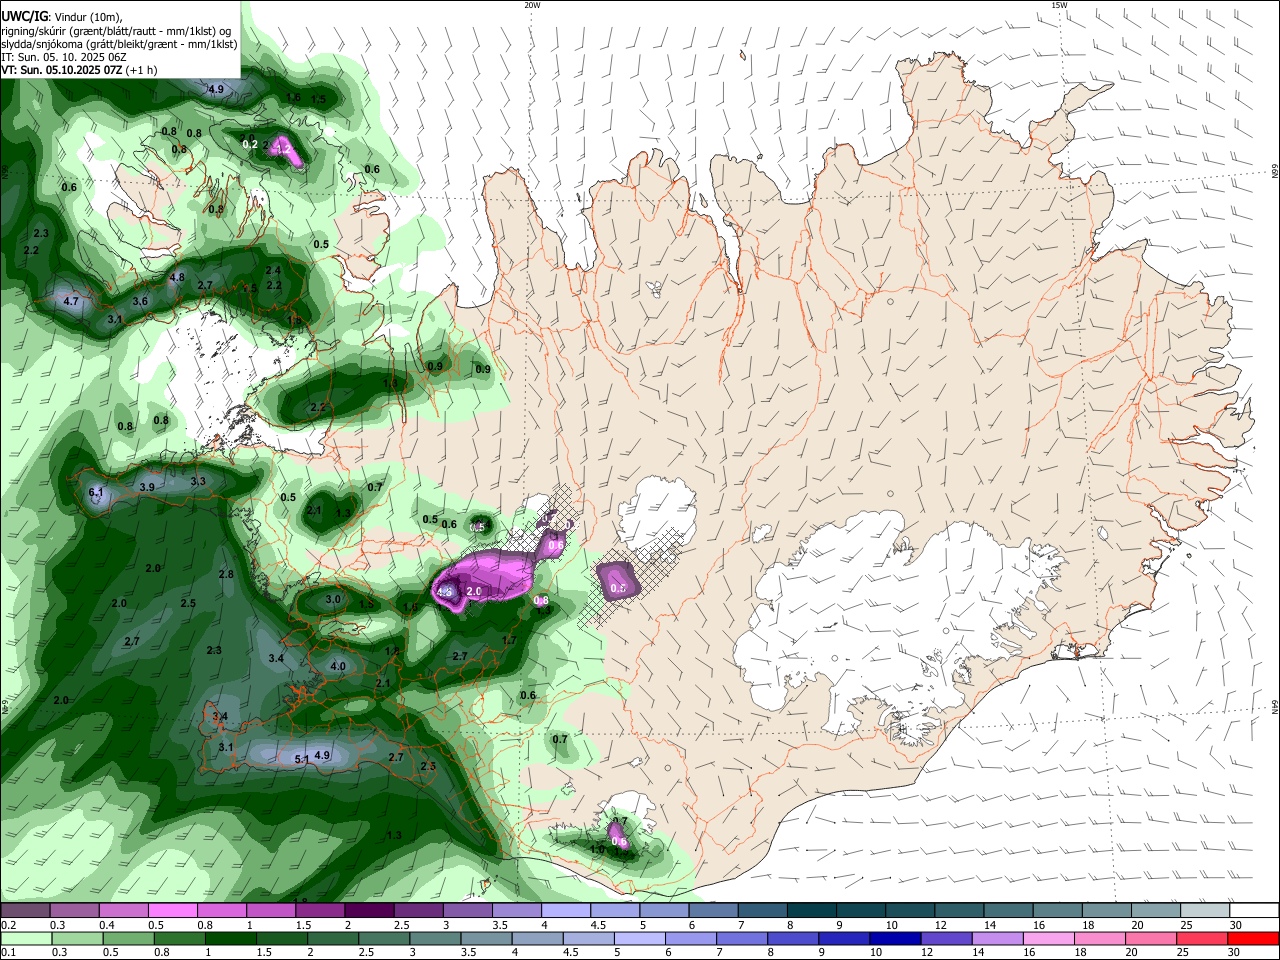Click the 4.0 precipitation value on map

pos(338,666)
